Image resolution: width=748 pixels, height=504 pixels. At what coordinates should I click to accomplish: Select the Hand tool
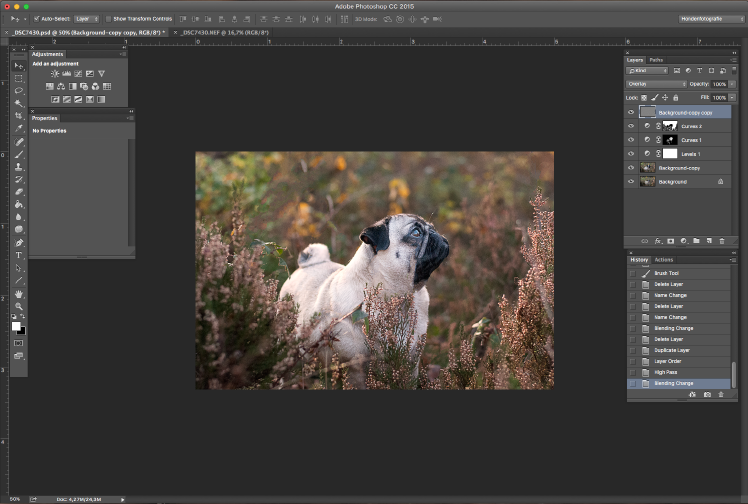[x=19, y=294]
